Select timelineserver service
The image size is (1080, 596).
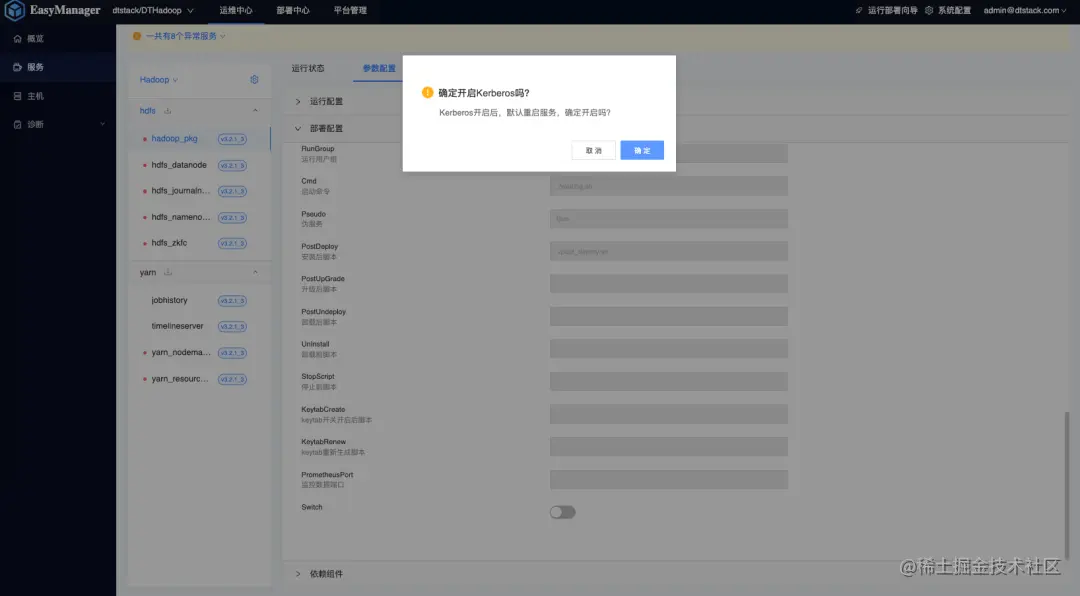(x=178, y=326)
